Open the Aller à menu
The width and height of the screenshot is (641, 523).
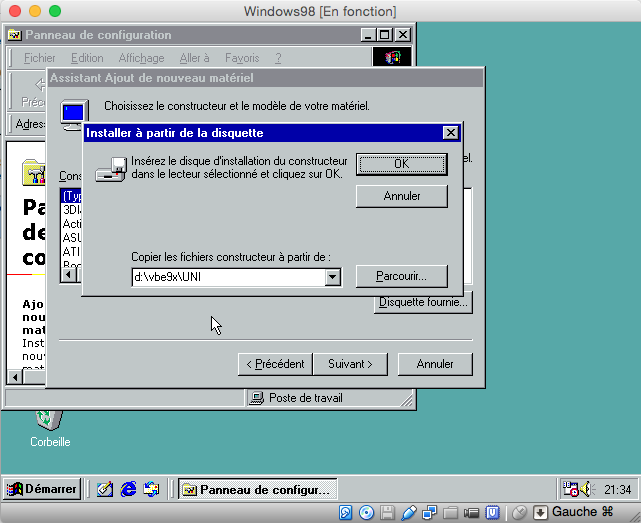click(x=194, y=58)
